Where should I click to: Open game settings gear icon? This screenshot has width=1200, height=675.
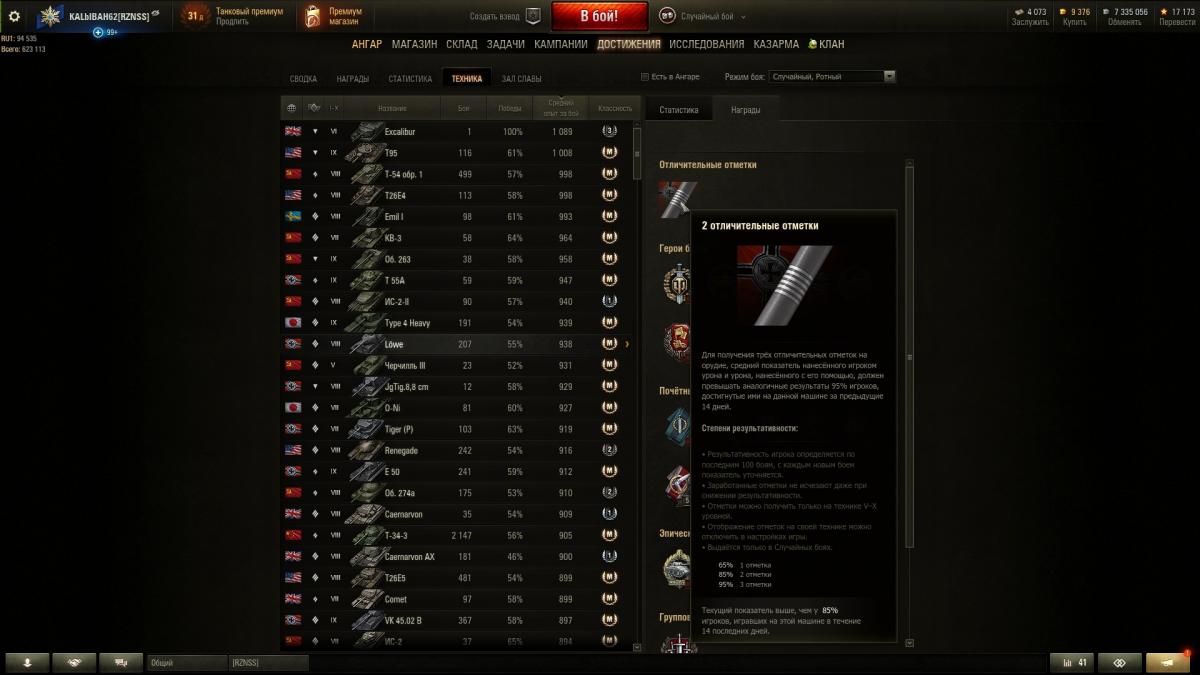tap(14, 16)
